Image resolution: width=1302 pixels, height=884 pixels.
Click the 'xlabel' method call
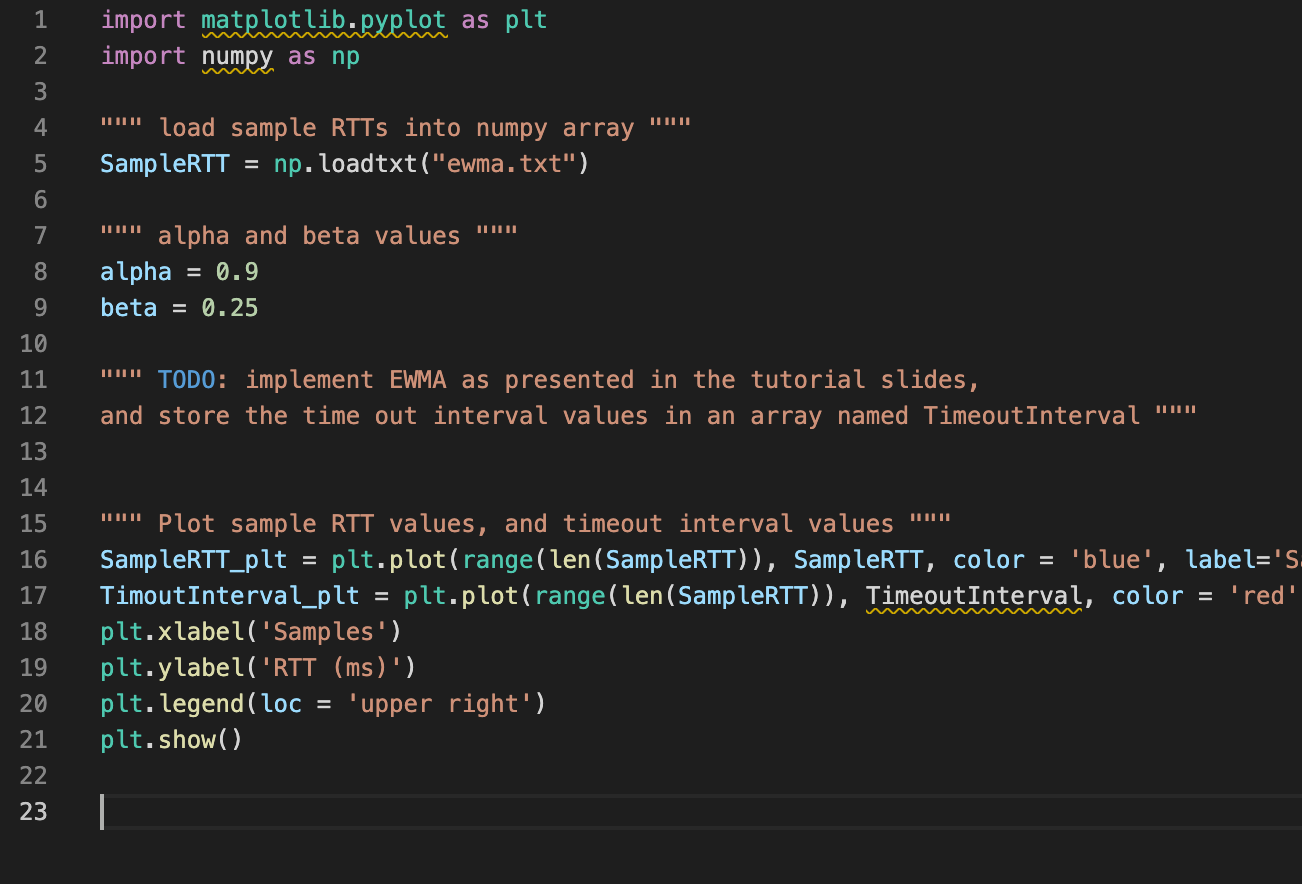tap(201, 632)
